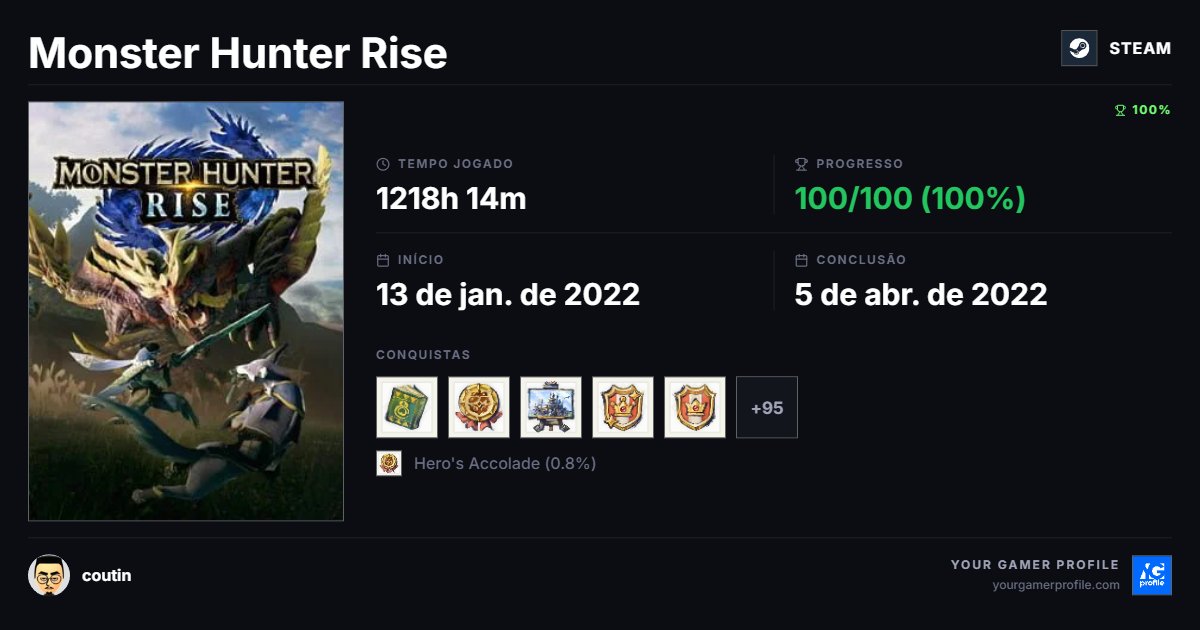Screen dimensions: 1200x630
Task: Click the small Hero's Accolade icon
Action: coord(389,463)
